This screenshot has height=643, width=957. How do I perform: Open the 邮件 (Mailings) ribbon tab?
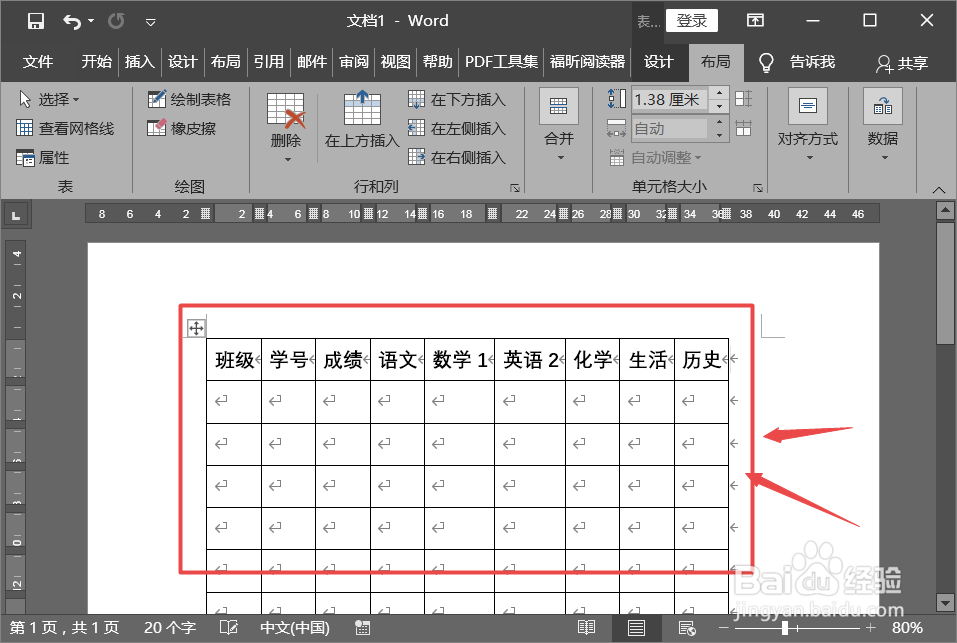click(311, 62)
